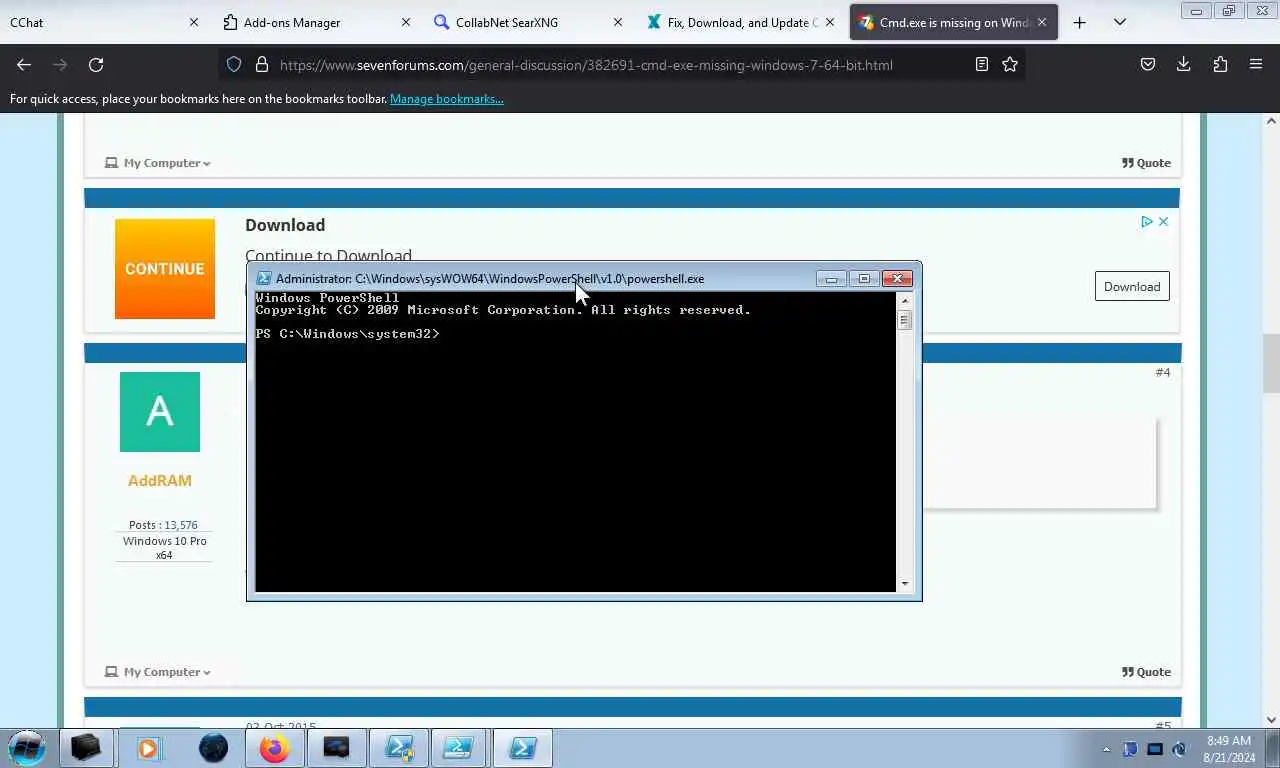
Task: Open the #4 post permalink
Action: [1163, 372]
